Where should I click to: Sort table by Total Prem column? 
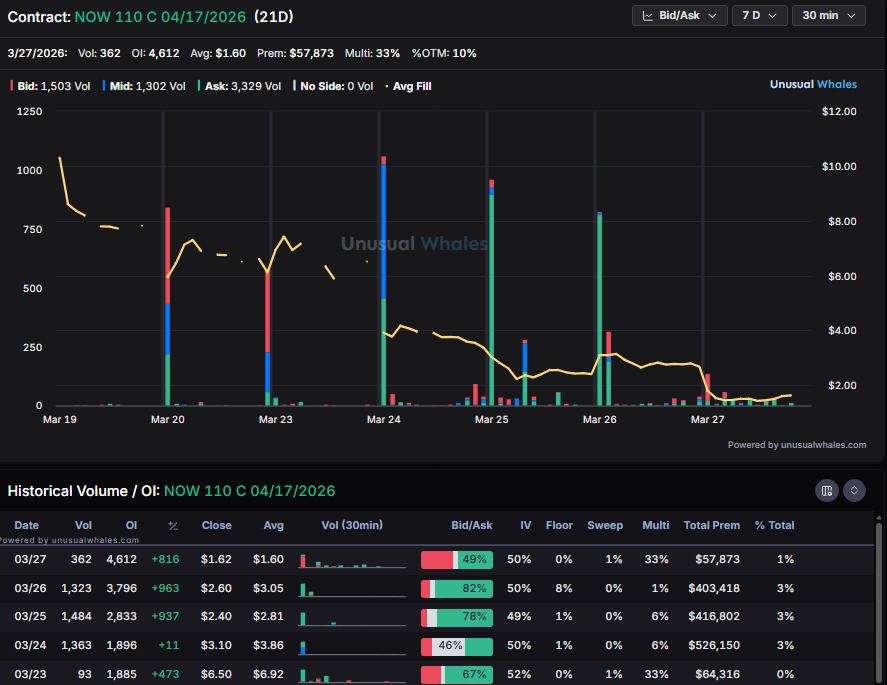click(x=712, y=525)
